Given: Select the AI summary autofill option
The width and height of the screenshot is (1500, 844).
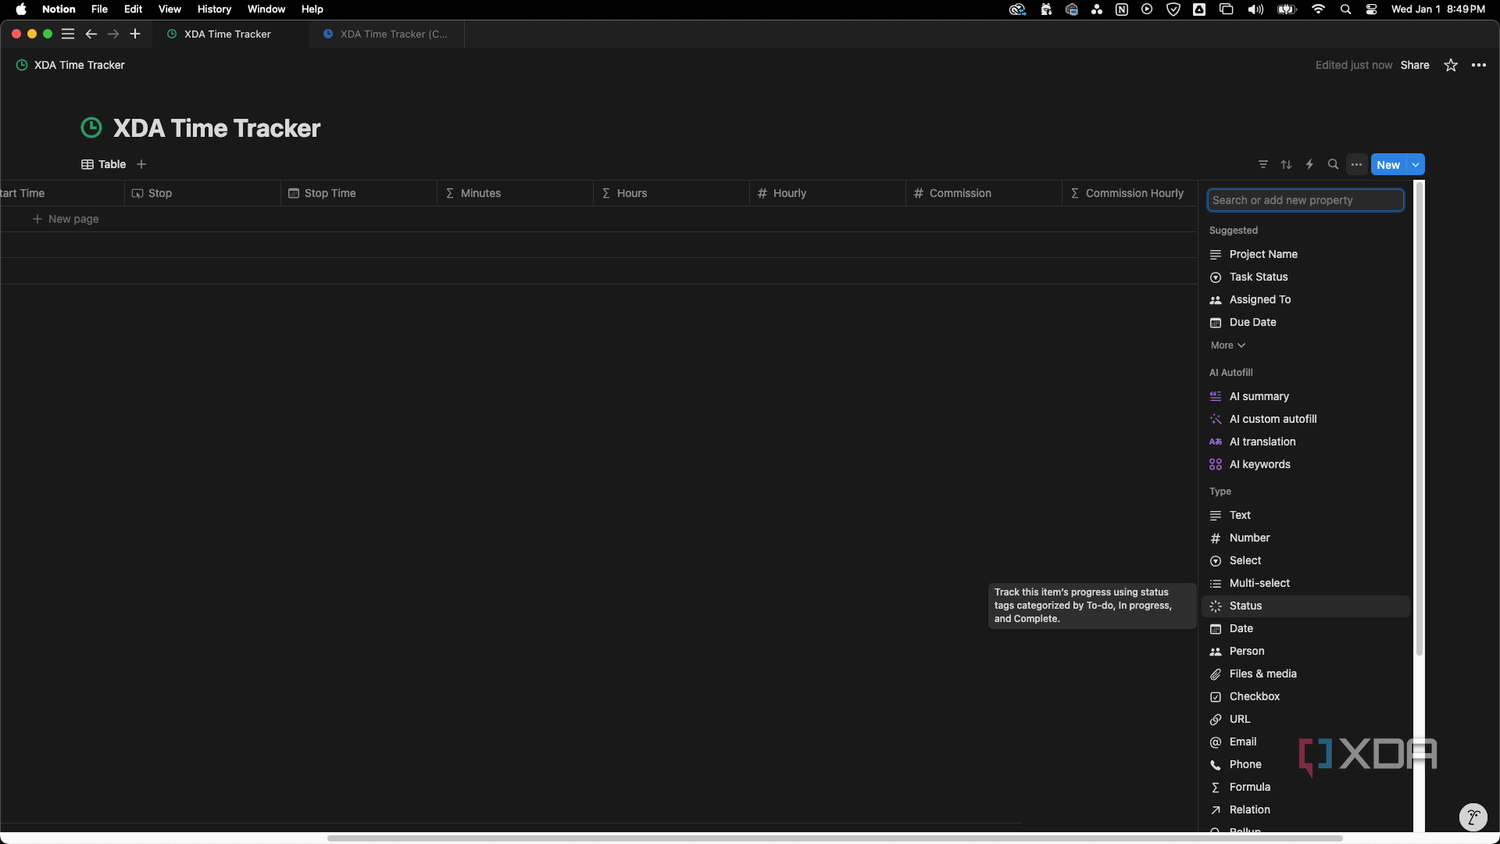Looking at the screenshot, I should [x=1305, y=397].
